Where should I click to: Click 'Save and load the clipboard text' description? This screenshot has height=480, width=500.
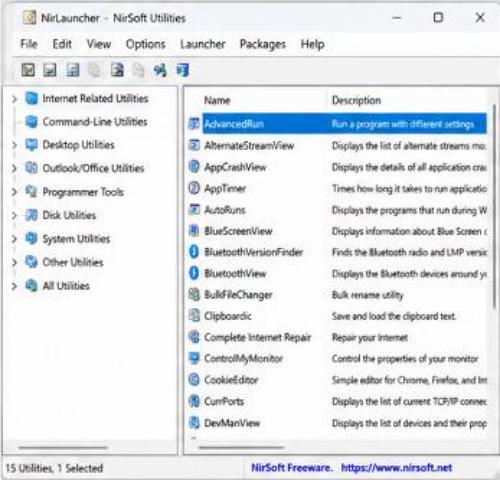[x=394, y=316]
